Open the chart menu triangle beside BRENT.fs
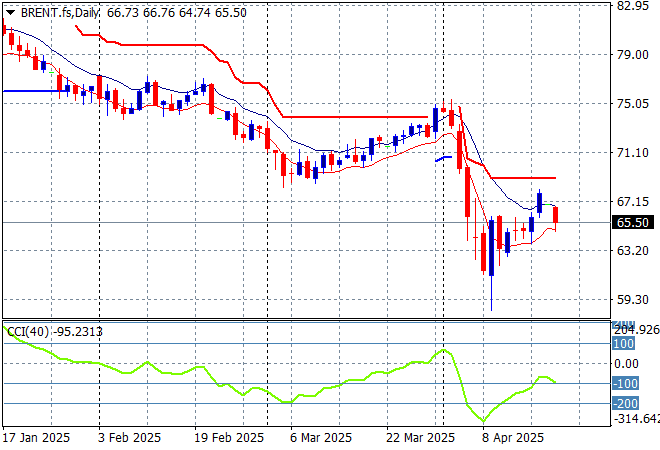 (10, 13)
